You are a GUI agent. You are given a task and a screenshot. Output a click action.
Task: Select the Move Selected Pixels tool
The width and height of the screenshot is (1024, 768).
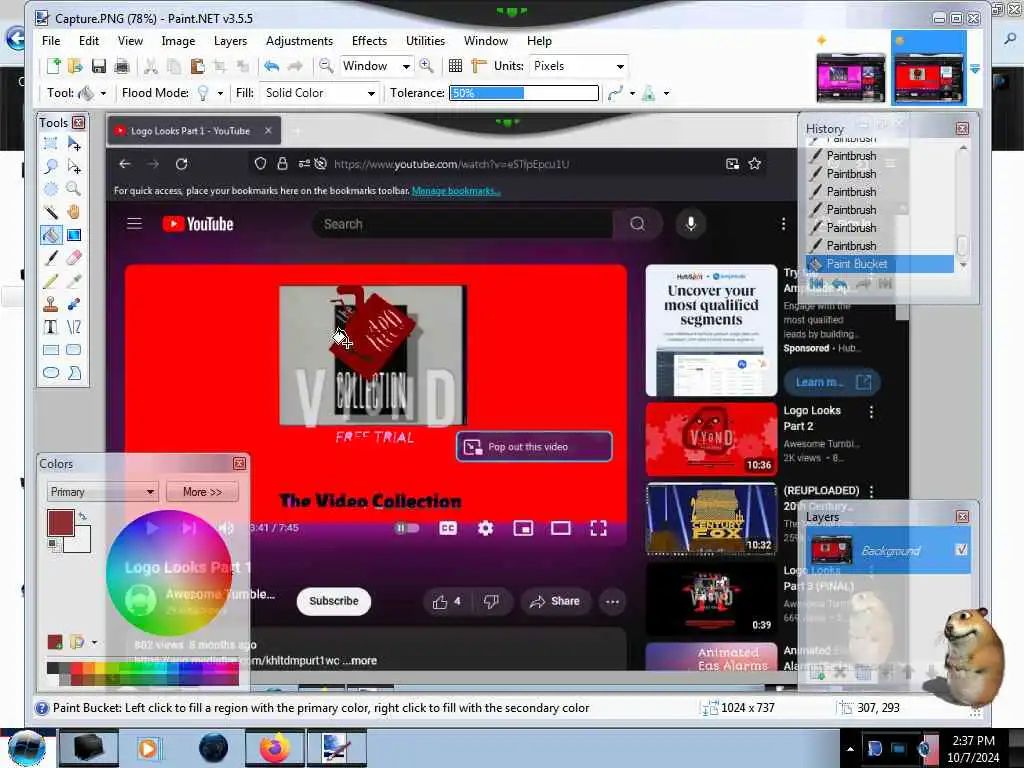pyautogui.click(x=74, y=143)
